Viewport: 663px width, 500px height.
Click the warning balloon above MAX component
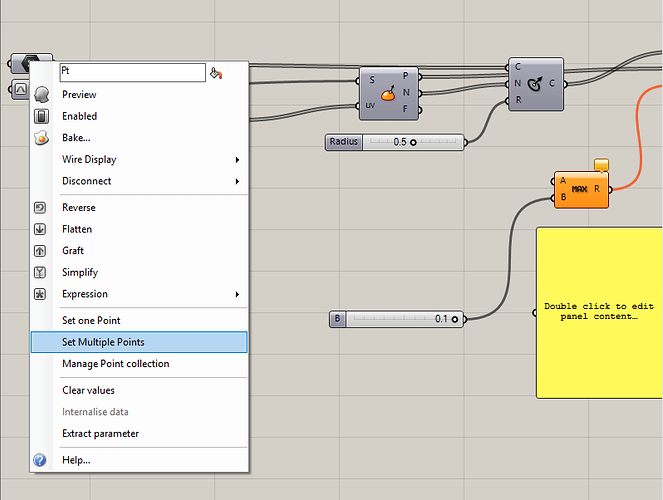click(x=601, y=165)
